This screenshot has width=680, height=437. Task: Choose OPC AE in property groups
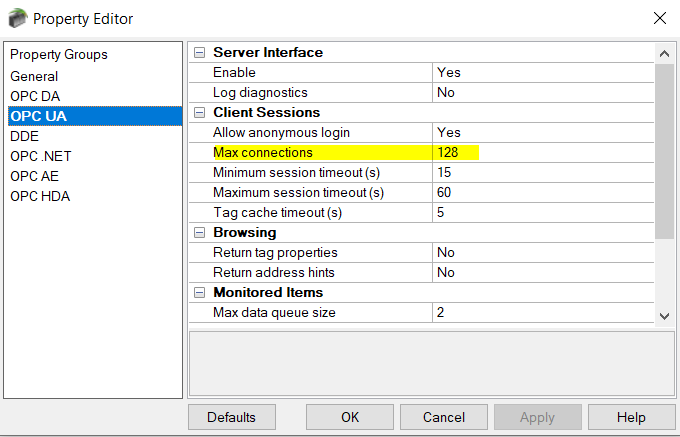point(34,176)
